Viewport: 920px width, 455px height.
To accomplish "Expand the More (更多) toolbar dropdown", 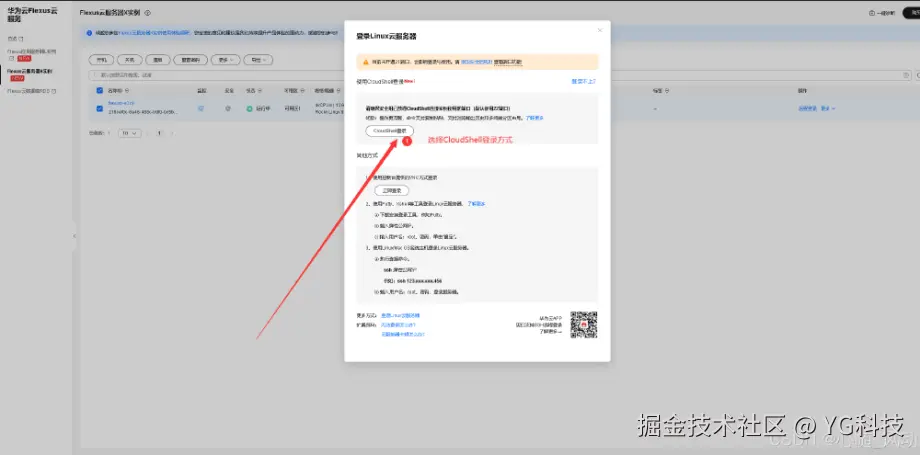I will (225, 60).
